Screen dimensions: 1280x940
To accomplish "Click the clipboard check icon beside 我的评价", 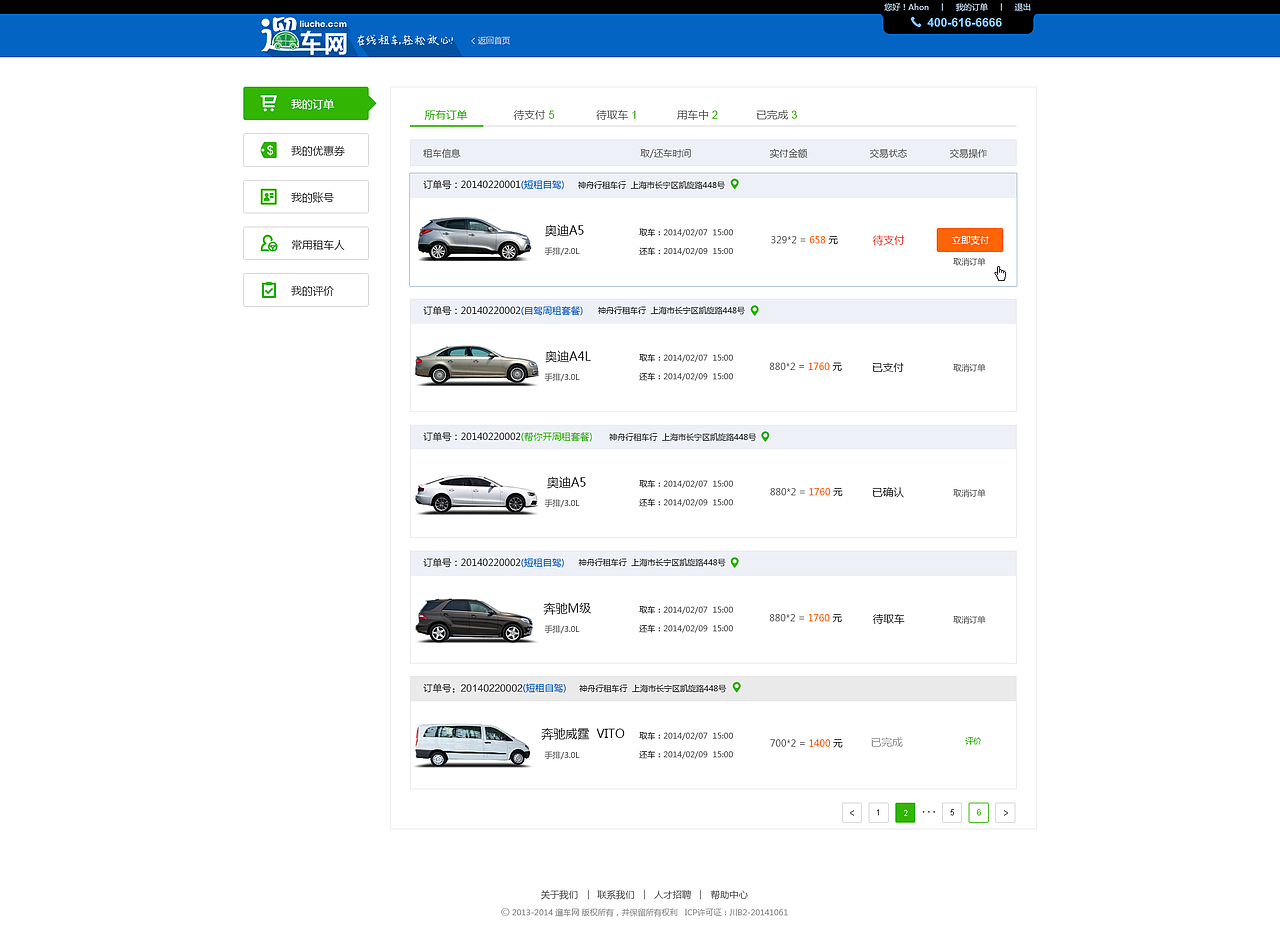I will coord(268,290).
